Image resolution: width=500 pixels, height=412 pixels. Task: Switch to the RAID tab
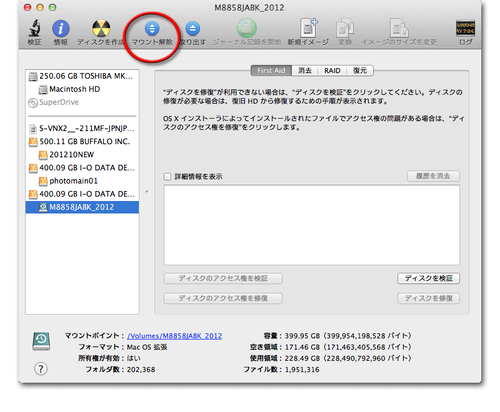[x=332, y=71]
